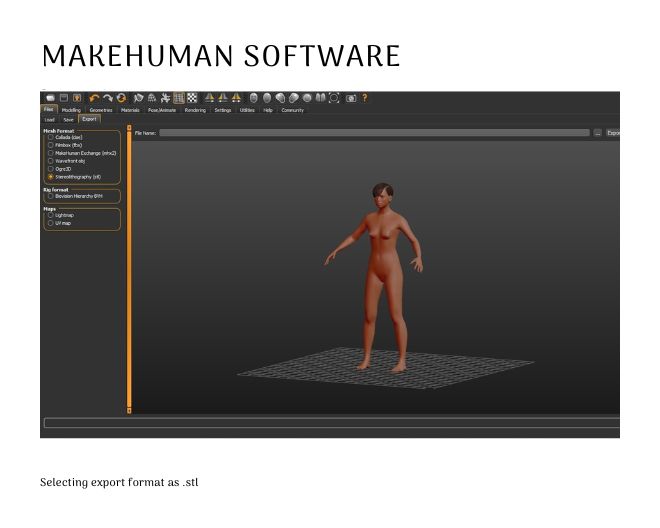Select Biovision Hierarchy BVH rig format
Screen dimensions: 660x528
point(75,196)
